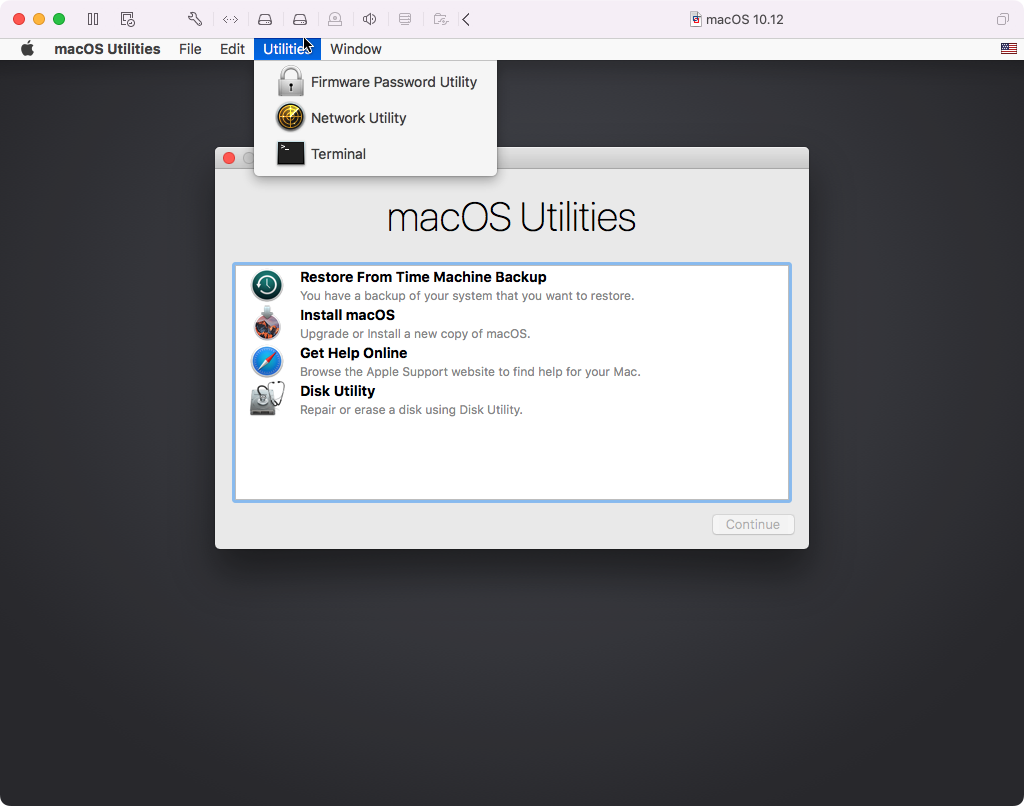This screenshot has height=806, width=1024.
Task: Click the first hard disk icon
Action: pyautogui.click(x=265, y=20)
